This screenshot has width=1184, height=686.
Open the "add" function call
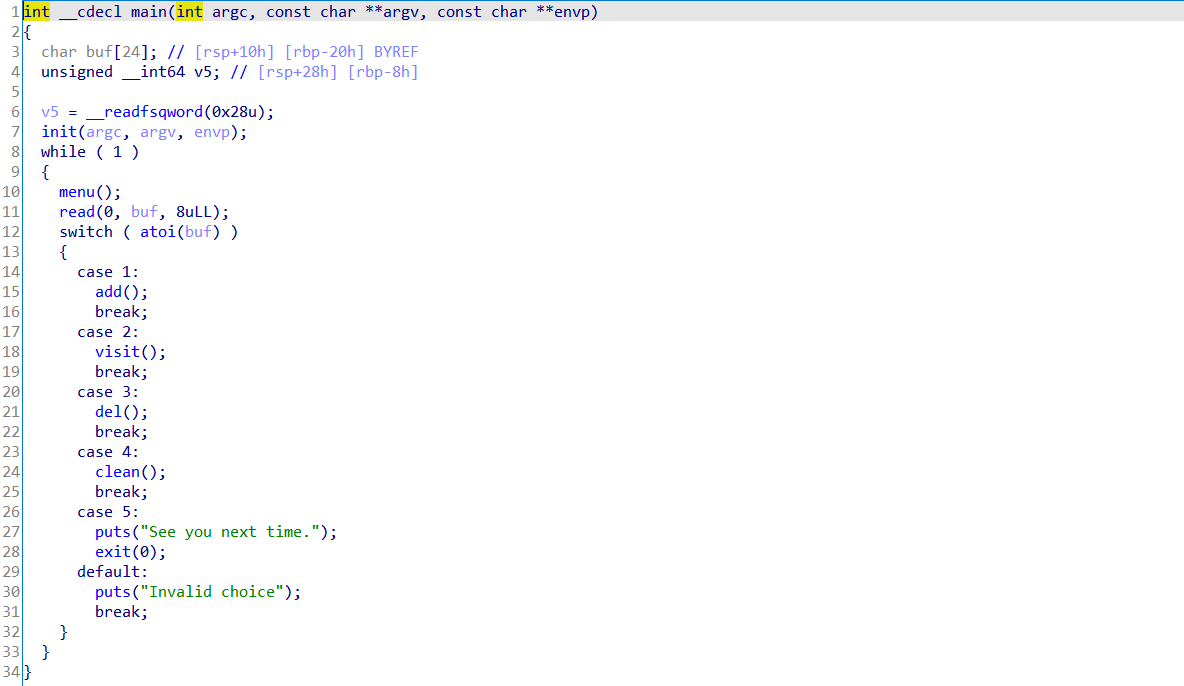(x=108, y=292)
